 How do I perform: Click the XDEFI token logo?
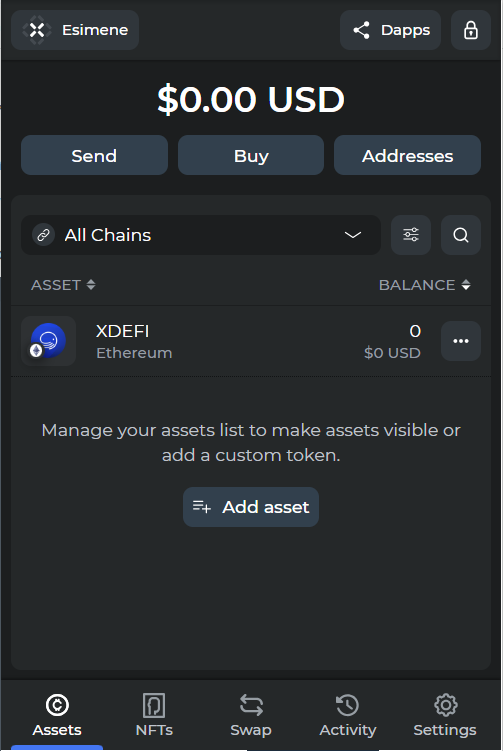click(x=48, y=341)
